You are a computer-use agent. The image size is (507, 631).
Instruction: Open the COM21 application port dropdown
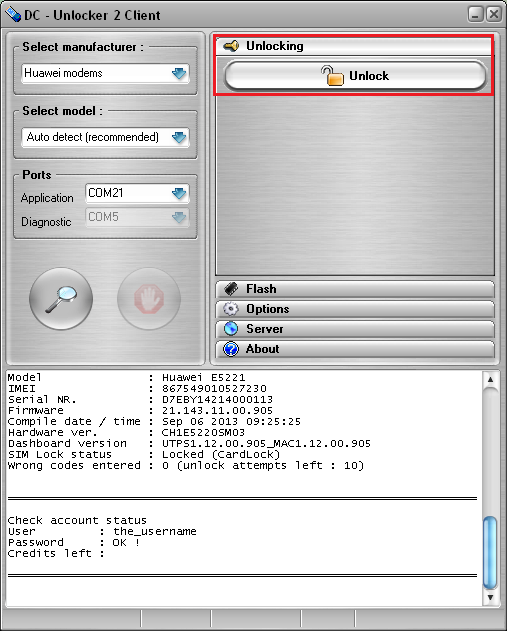point(137,193)
